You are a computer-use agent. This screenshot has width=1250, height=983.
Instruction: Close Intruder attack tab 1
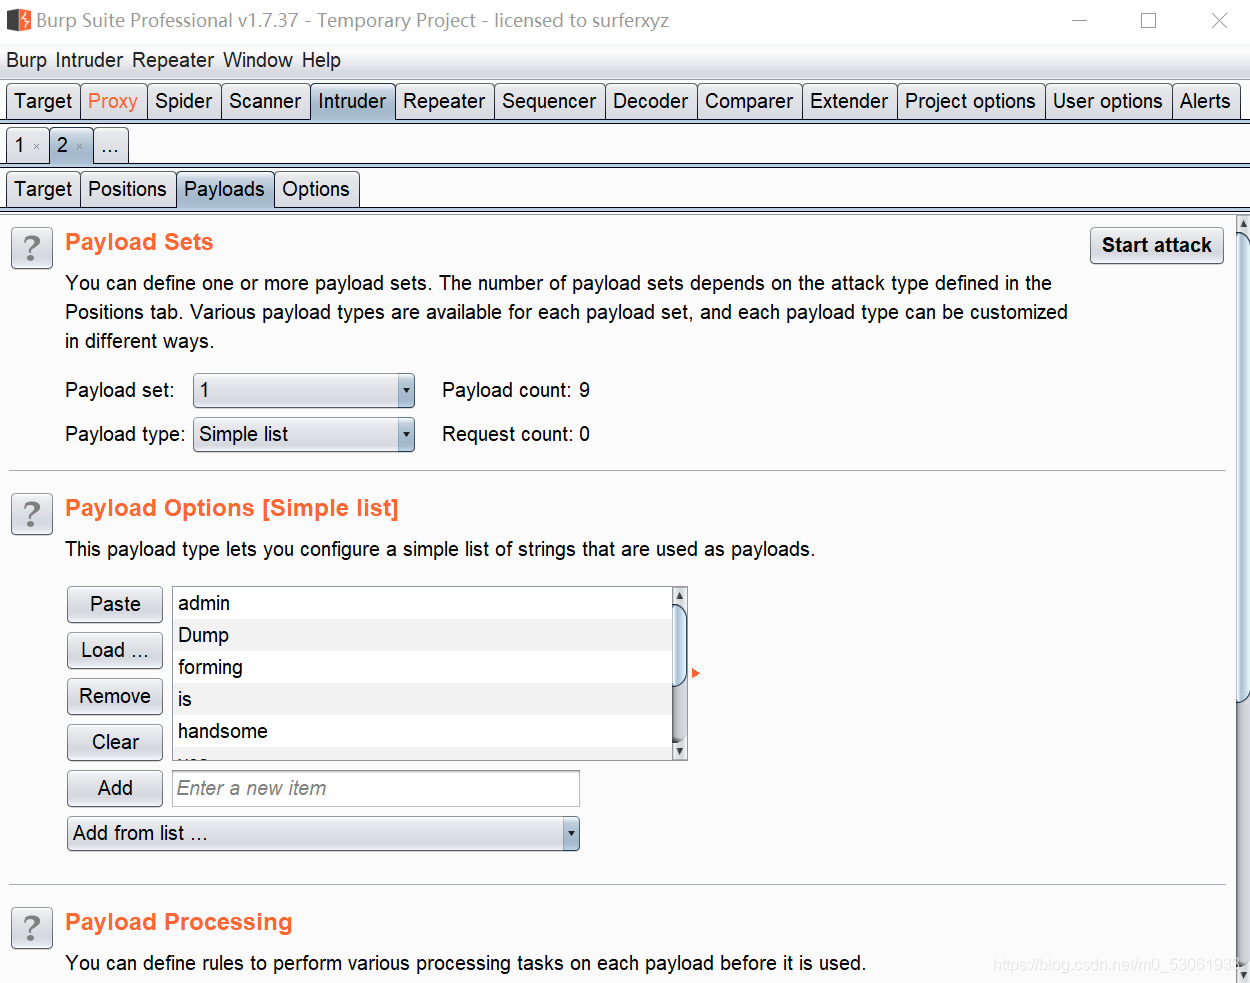click(x=37, y=147)
